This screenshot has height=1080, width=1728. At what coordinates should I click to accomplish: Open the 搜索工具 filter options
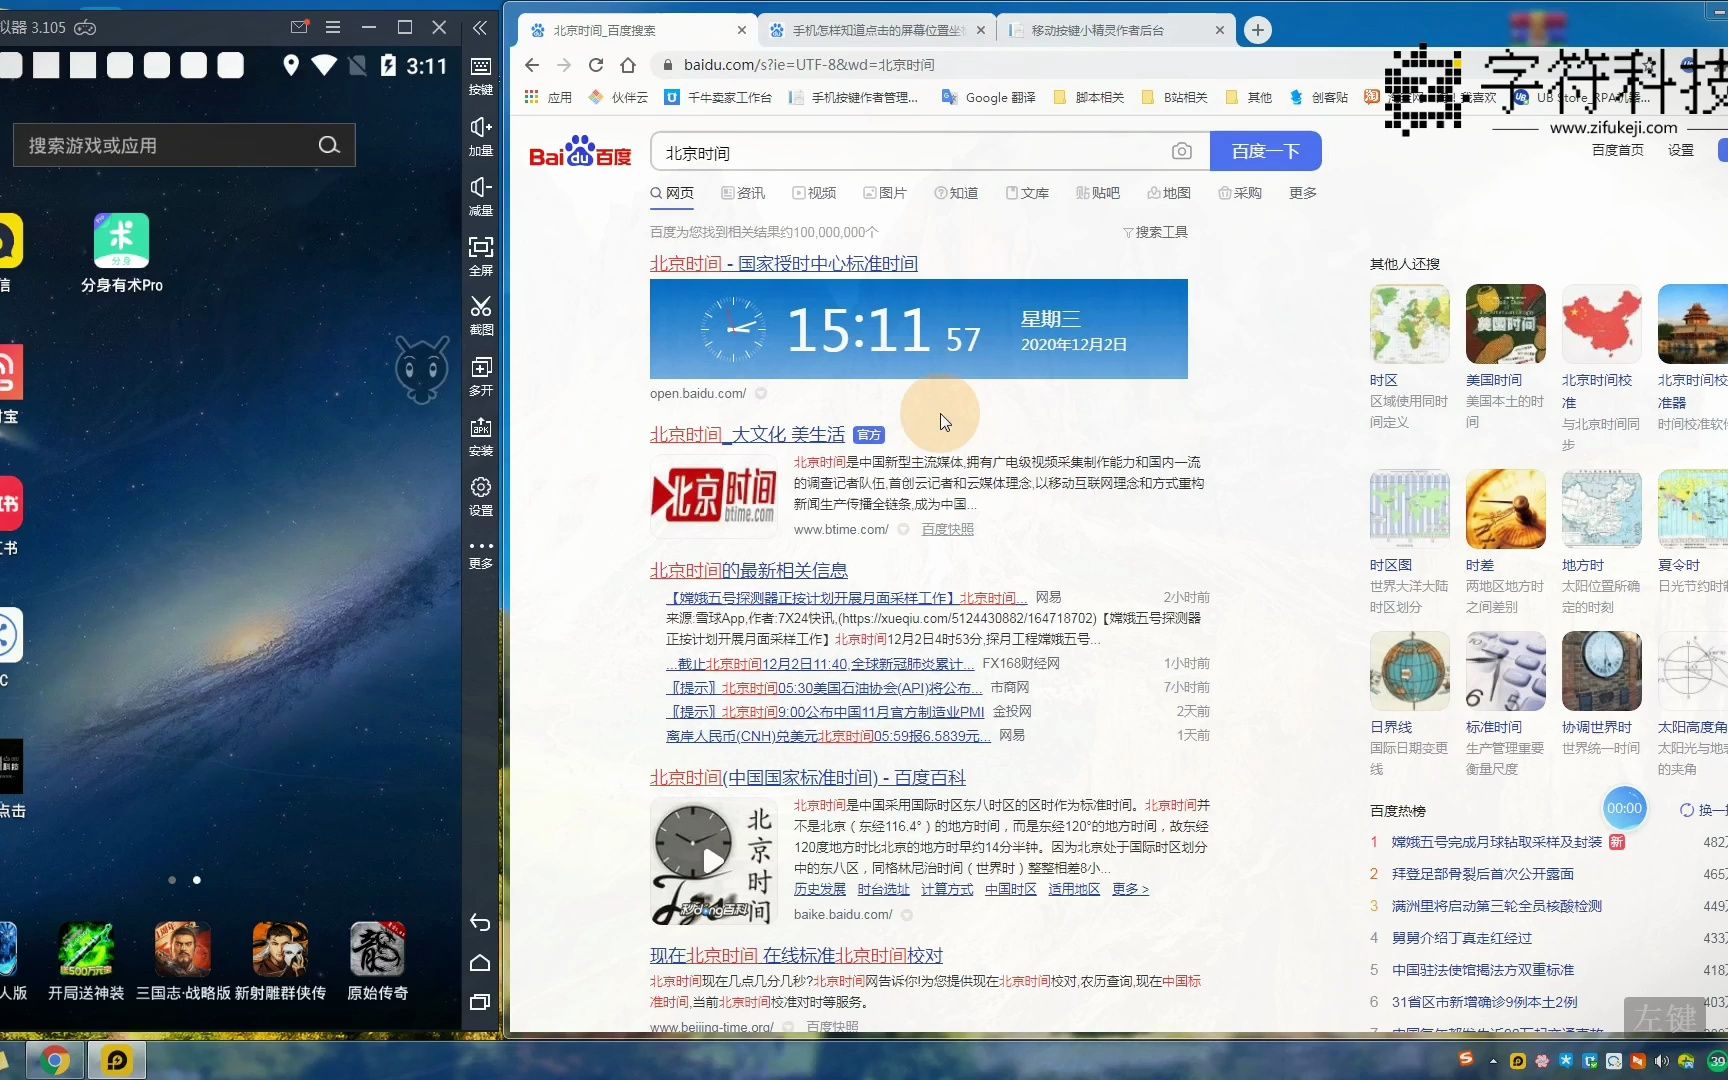tap(1155, 232)
